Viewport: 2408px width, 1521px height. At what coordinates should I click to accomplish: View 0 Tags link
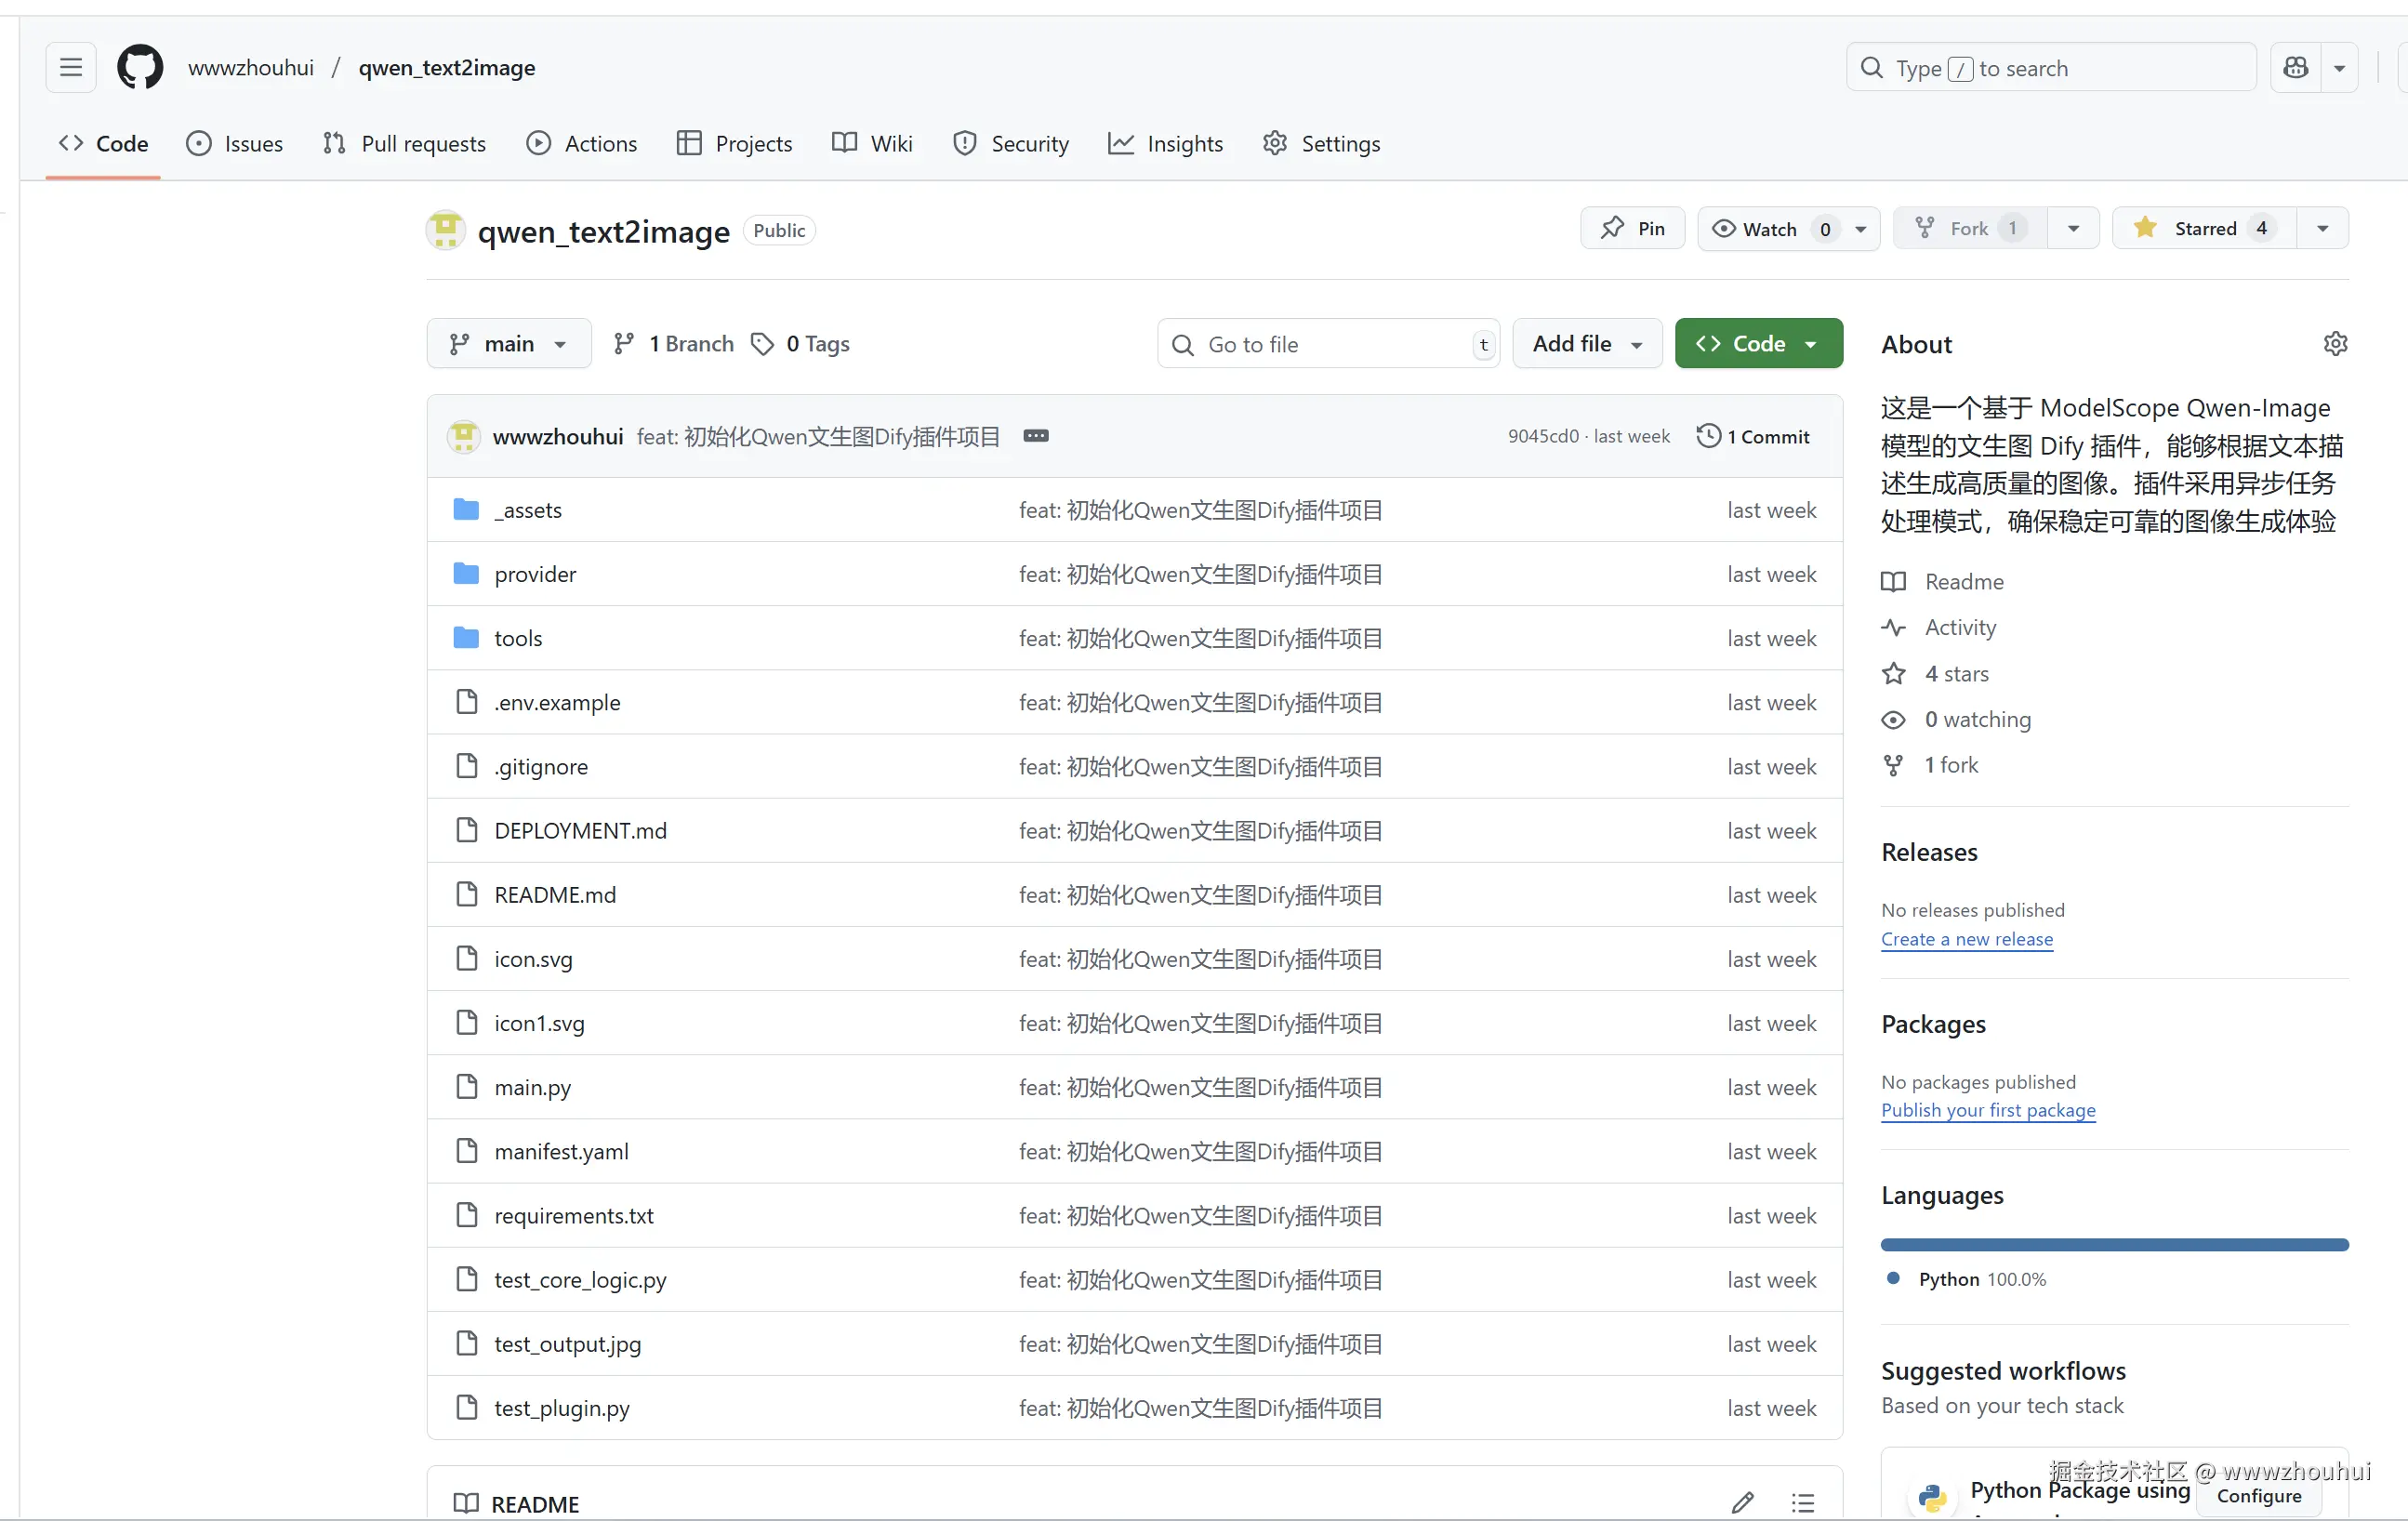click(x=801, y=344)
